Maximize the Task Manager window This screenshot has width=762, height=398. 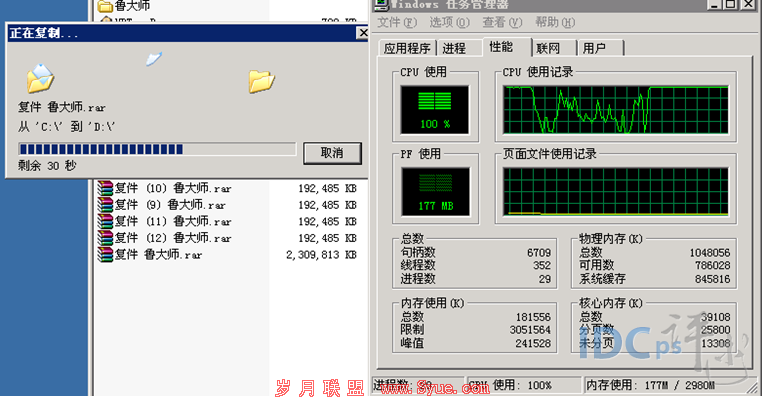point(730,4)
